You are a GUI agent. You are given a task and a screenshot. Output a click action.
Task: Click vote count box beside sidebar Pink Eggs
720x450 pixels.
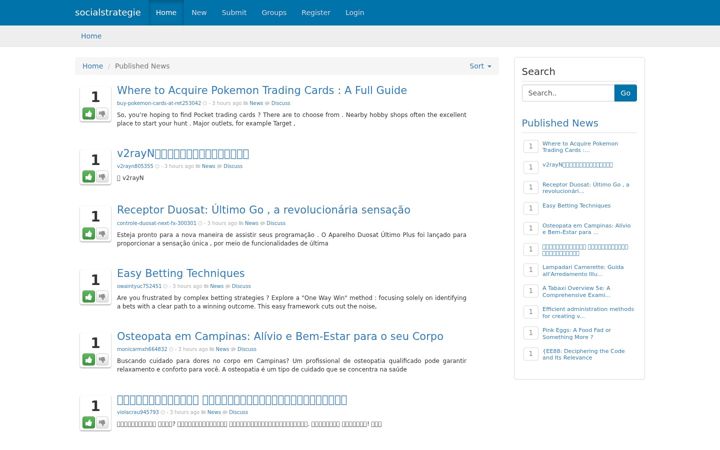(530, 332)
